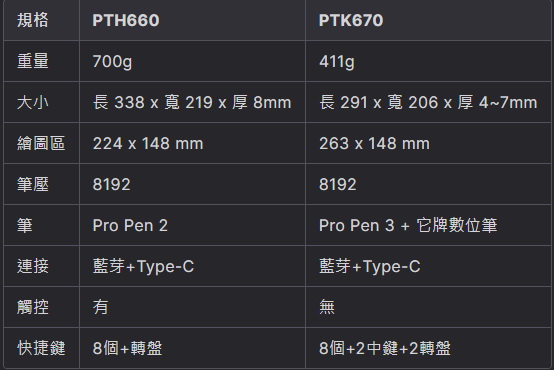Click the PTK670 column header
Image resolution: width=554 pixels, height=370 pixels.
click(x=428, y=20)
